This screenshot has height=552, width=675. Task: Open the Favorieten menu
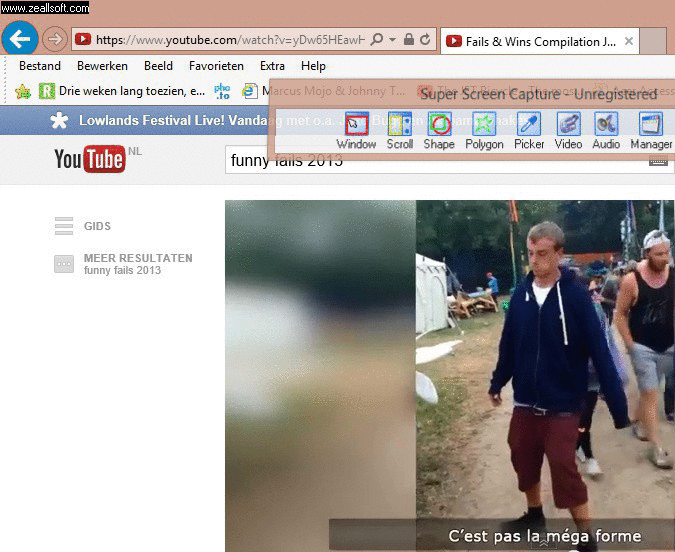click(216, 66)
